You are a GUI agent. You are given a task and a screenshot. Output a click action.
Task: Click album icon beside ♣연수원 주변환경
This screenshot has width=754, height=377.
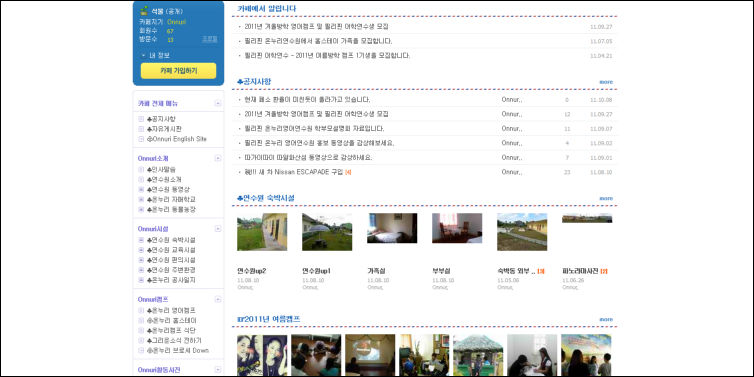tap(141, 270)
